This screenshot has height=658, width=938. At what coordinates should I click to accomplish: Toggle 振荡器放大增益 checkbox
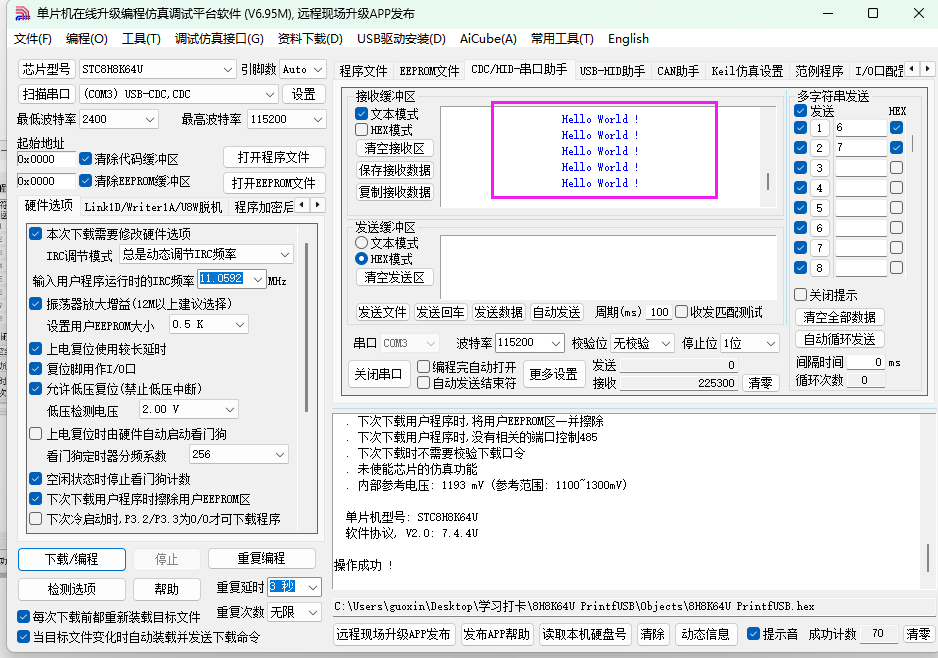pos(36,303)
